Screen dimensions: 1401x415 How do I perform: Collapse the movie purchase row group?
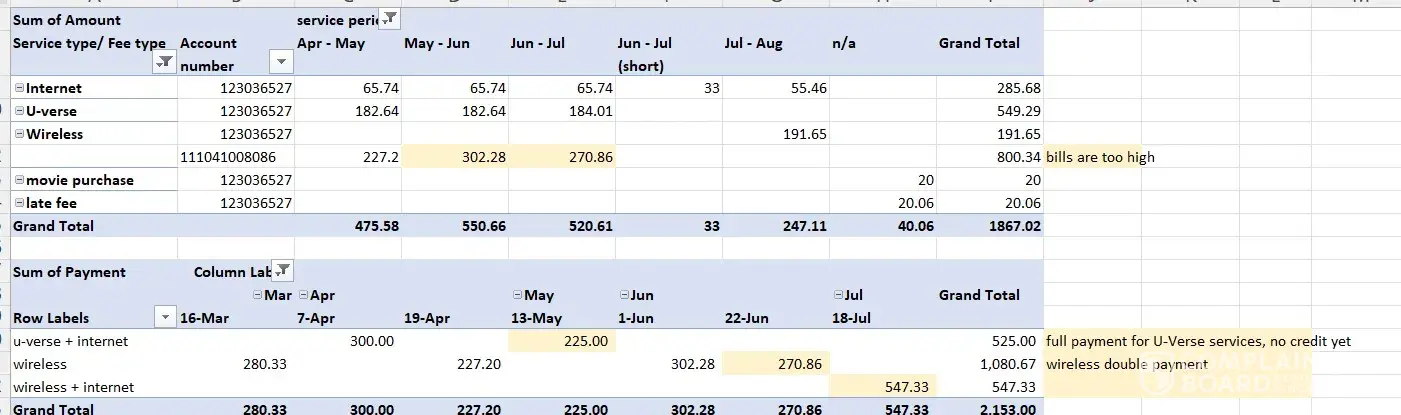pyautogui.click(x=20, y=180)
